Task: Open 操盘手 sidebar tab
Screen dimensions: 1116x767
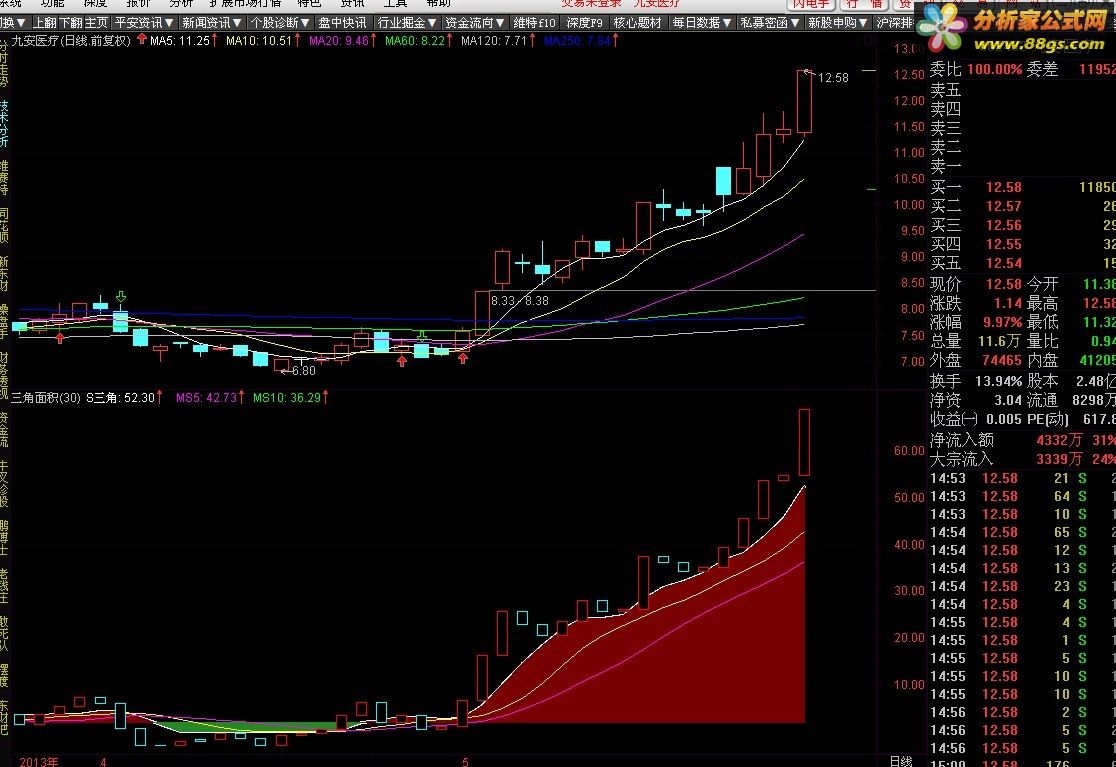Action: coord(4,321)
